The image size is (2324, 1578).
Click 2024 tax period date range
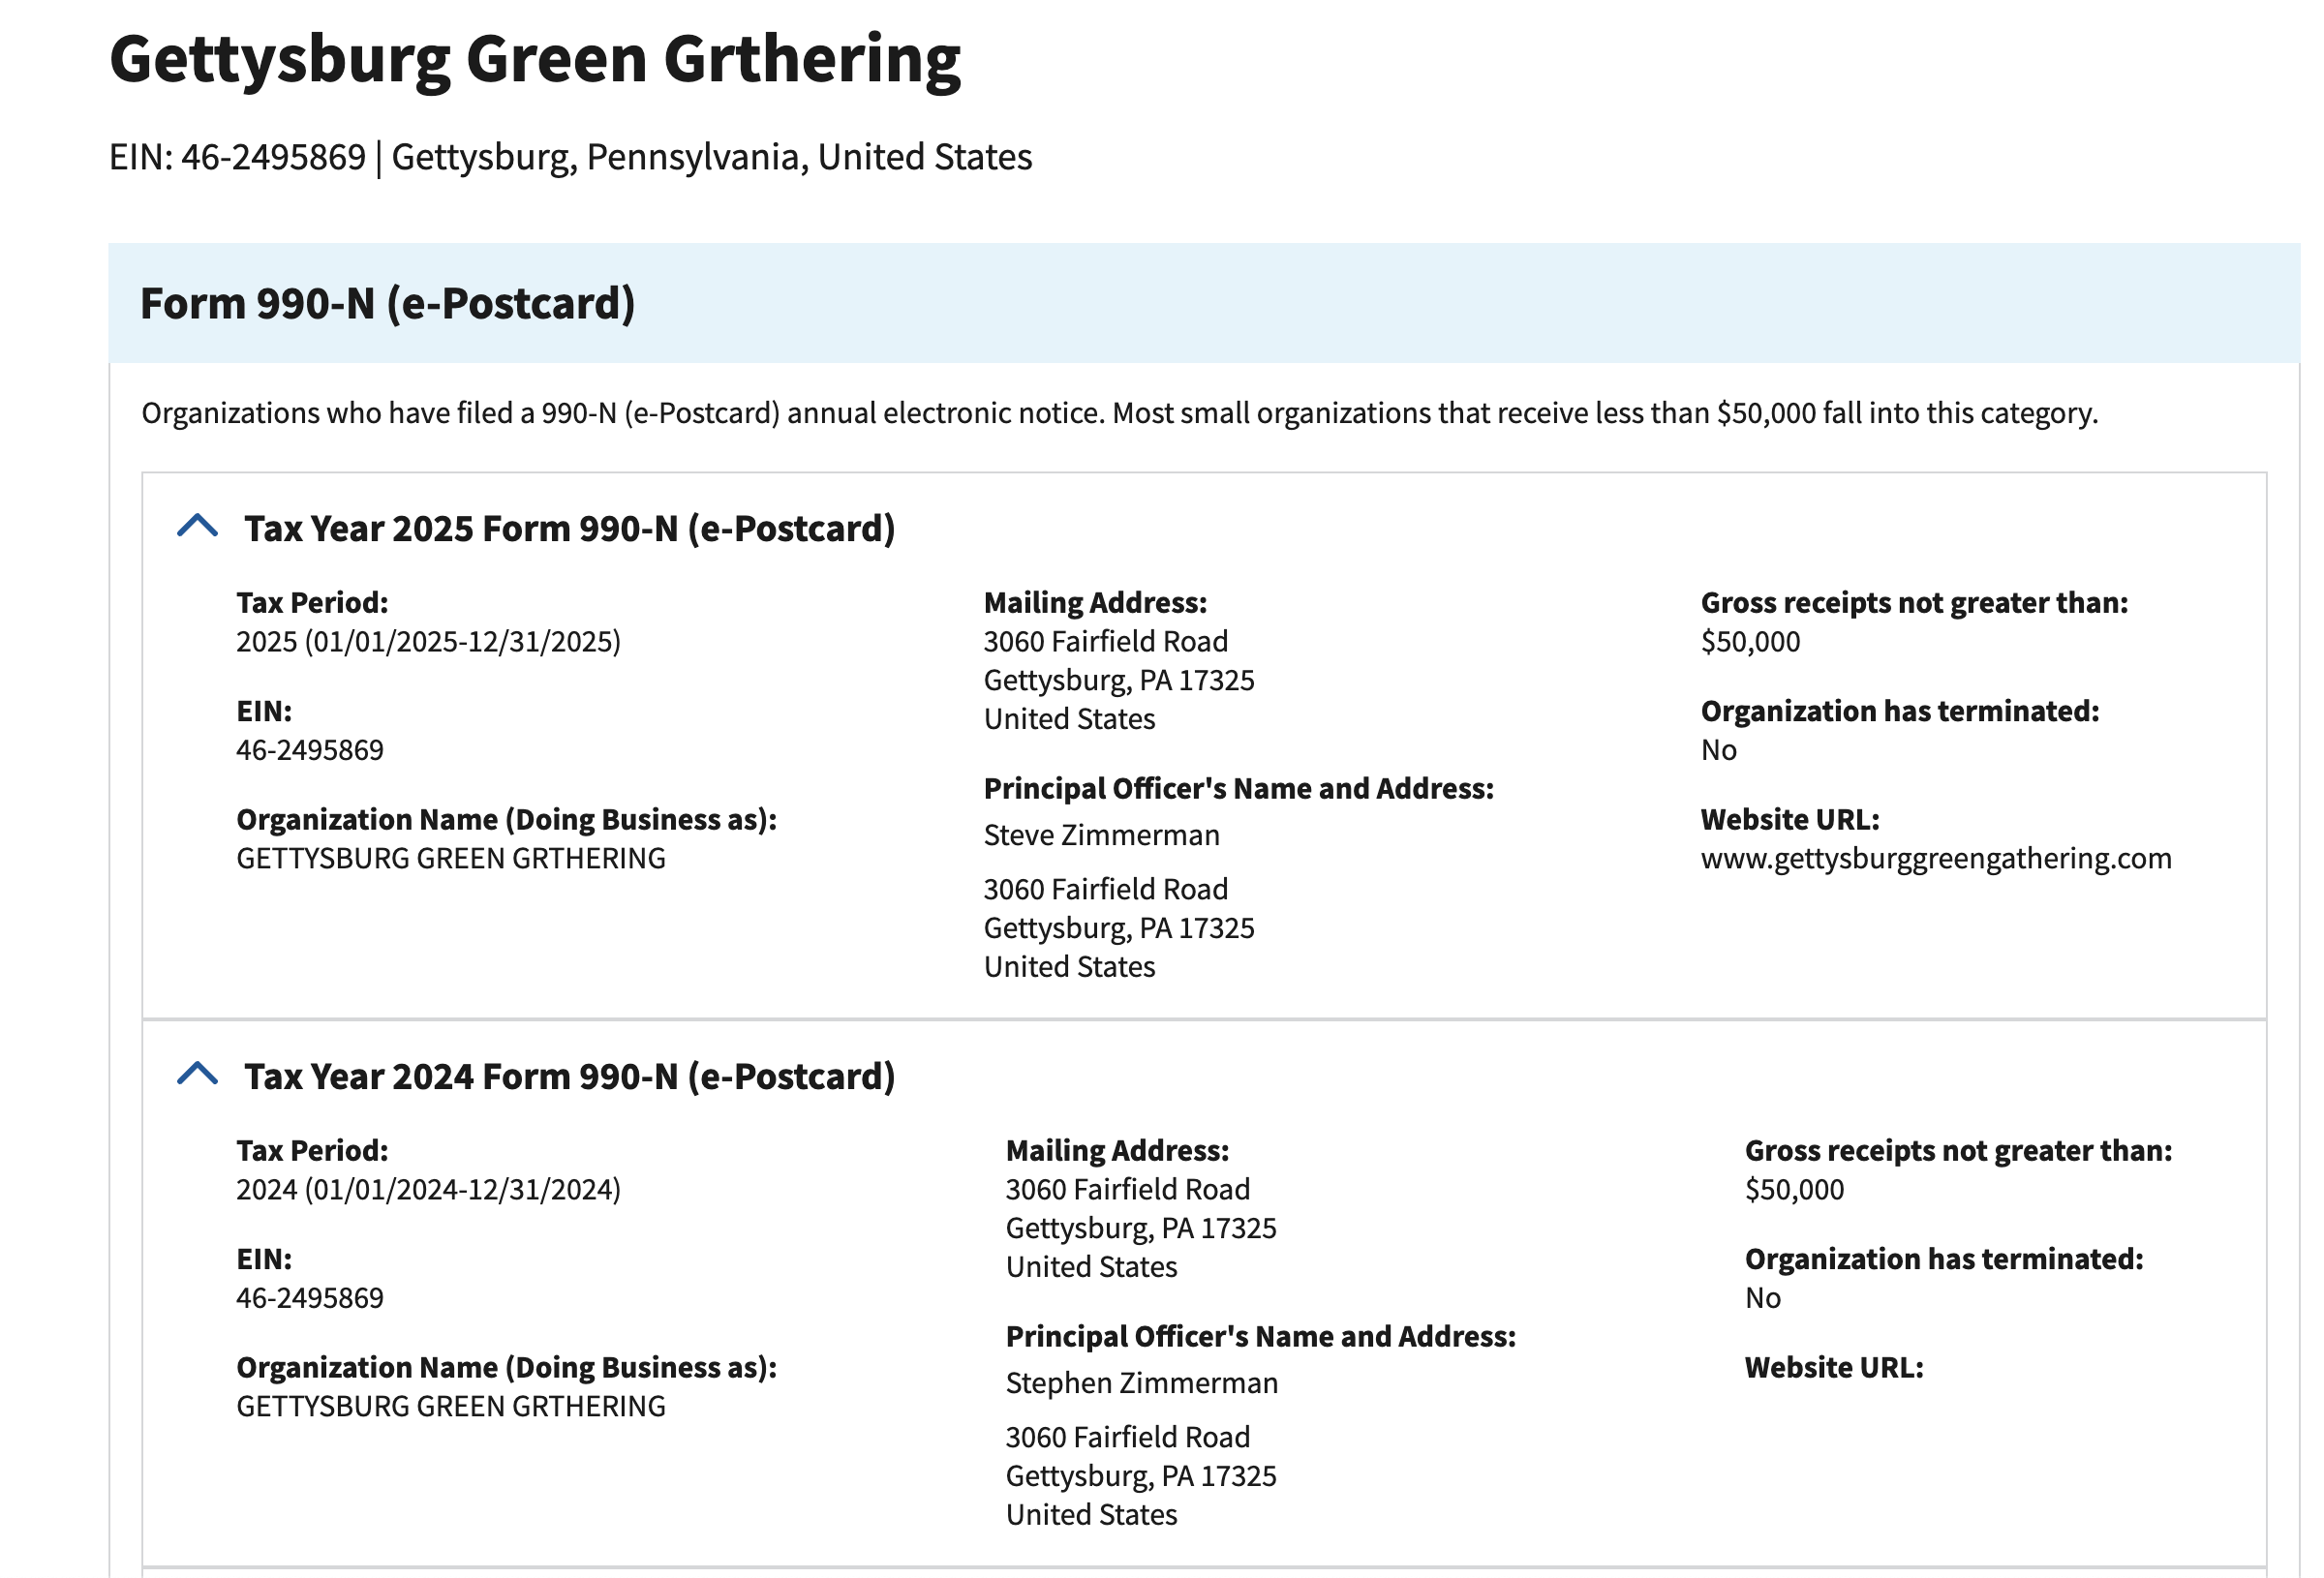click(428, 1189)
